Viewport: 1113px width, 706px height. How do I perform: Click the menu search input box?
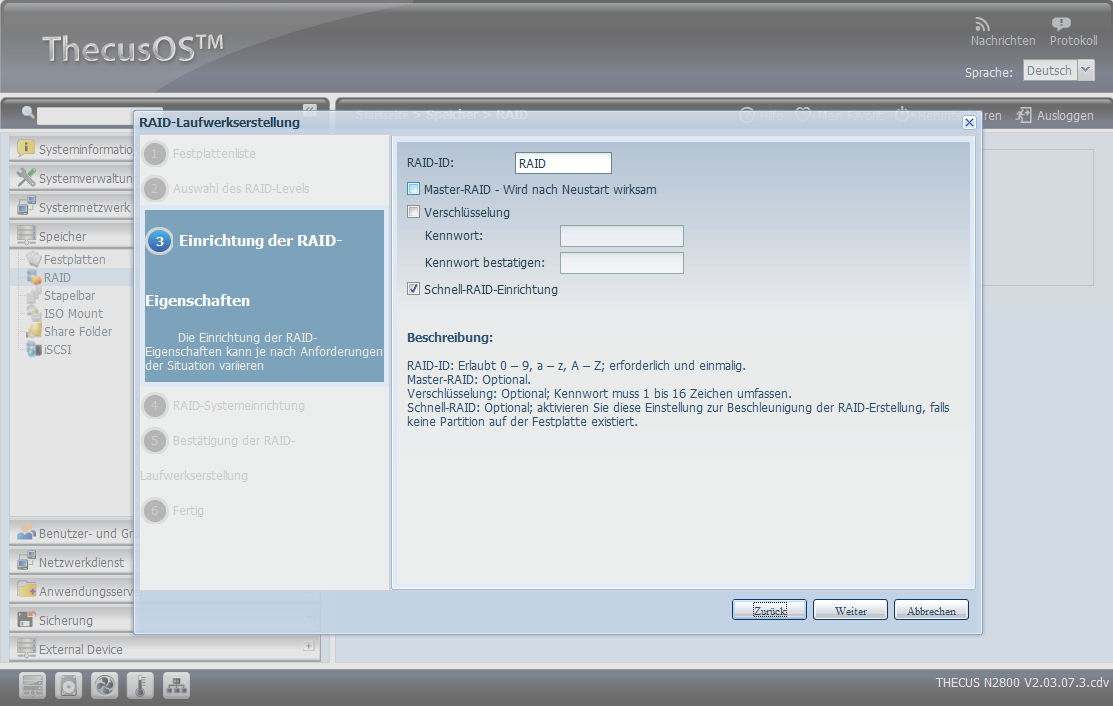click(x=99, y=115)
